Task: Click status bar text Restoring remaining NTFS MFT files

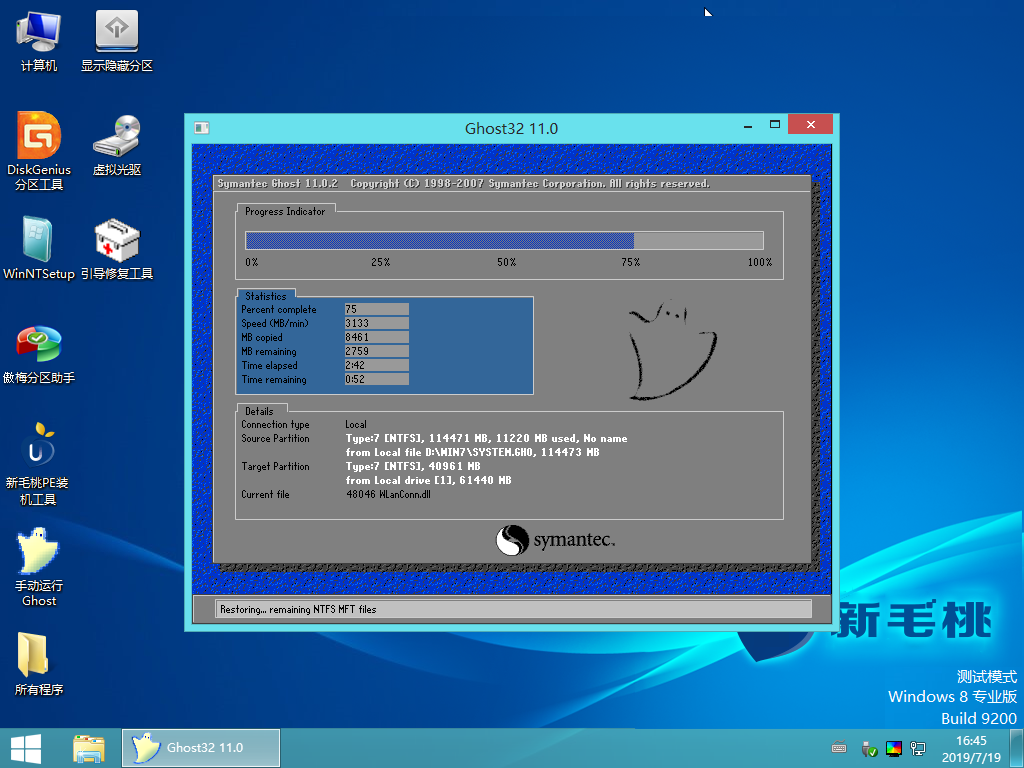Action: (298, 609)
